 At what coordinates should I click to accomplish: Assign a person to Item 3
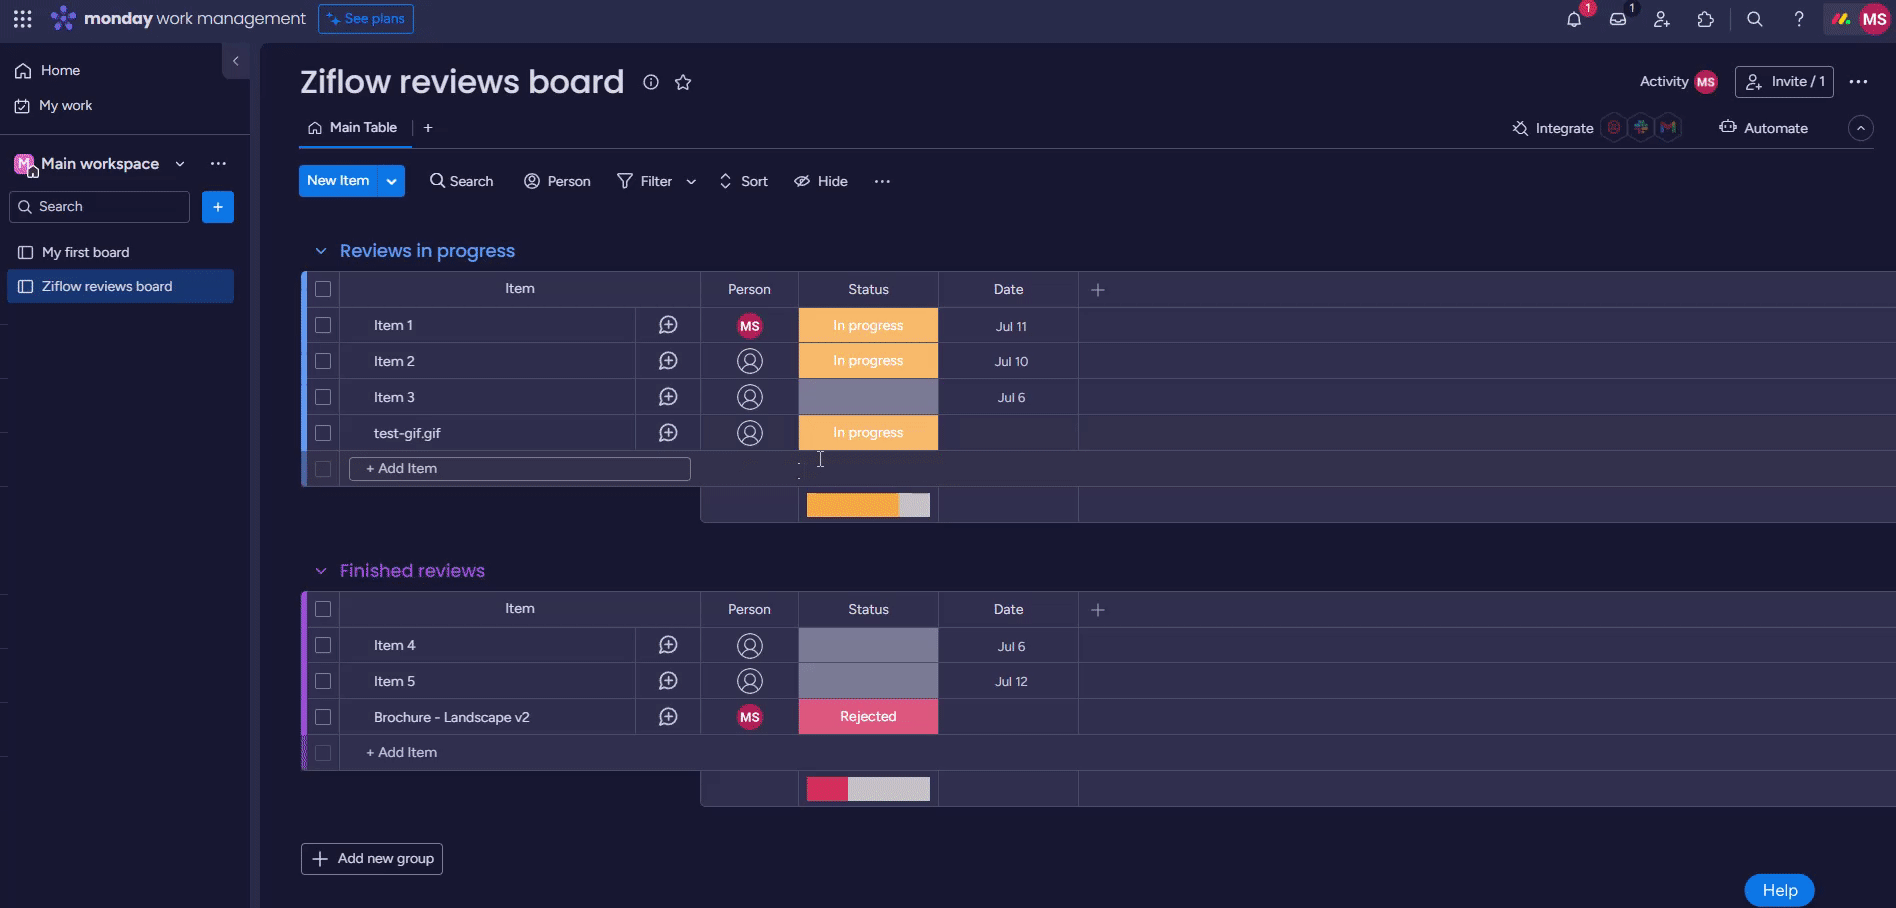(749, 397)
